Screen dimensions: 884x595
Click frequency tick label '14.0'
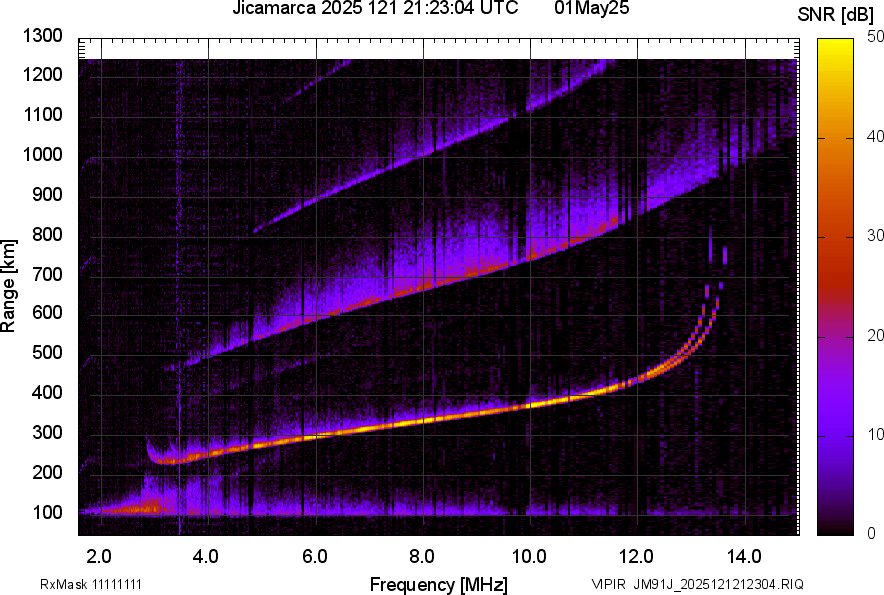click(744, 557)
